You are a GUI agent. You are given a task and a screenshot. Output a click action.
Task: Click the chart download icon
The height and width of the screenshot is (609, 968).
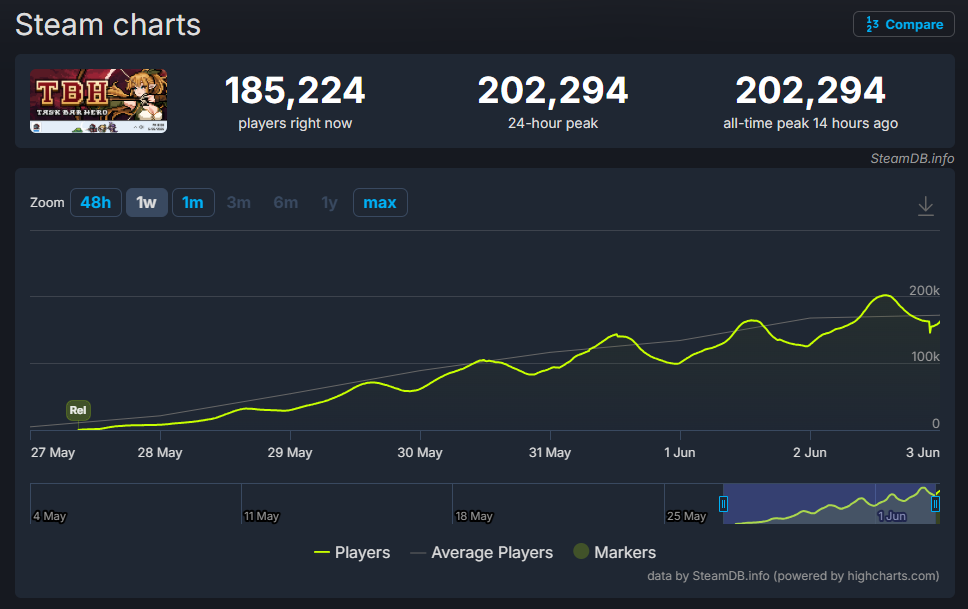(925, 206)
